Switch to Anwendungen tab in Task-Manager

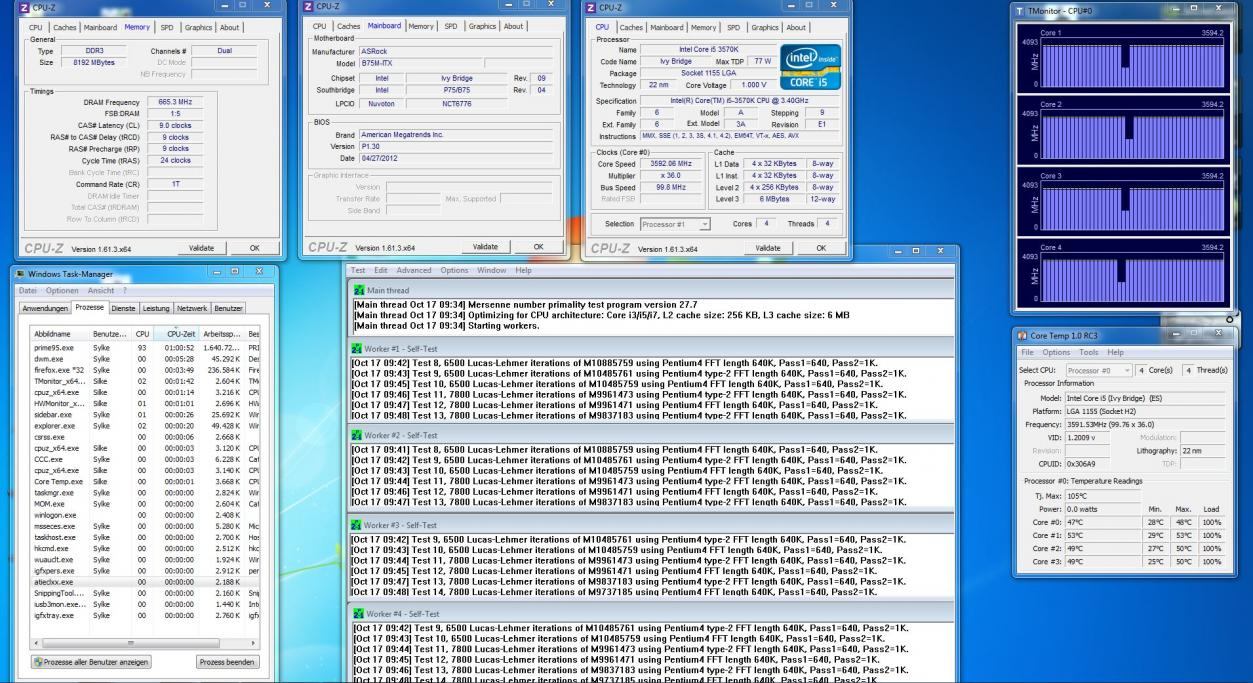[46, 308]
